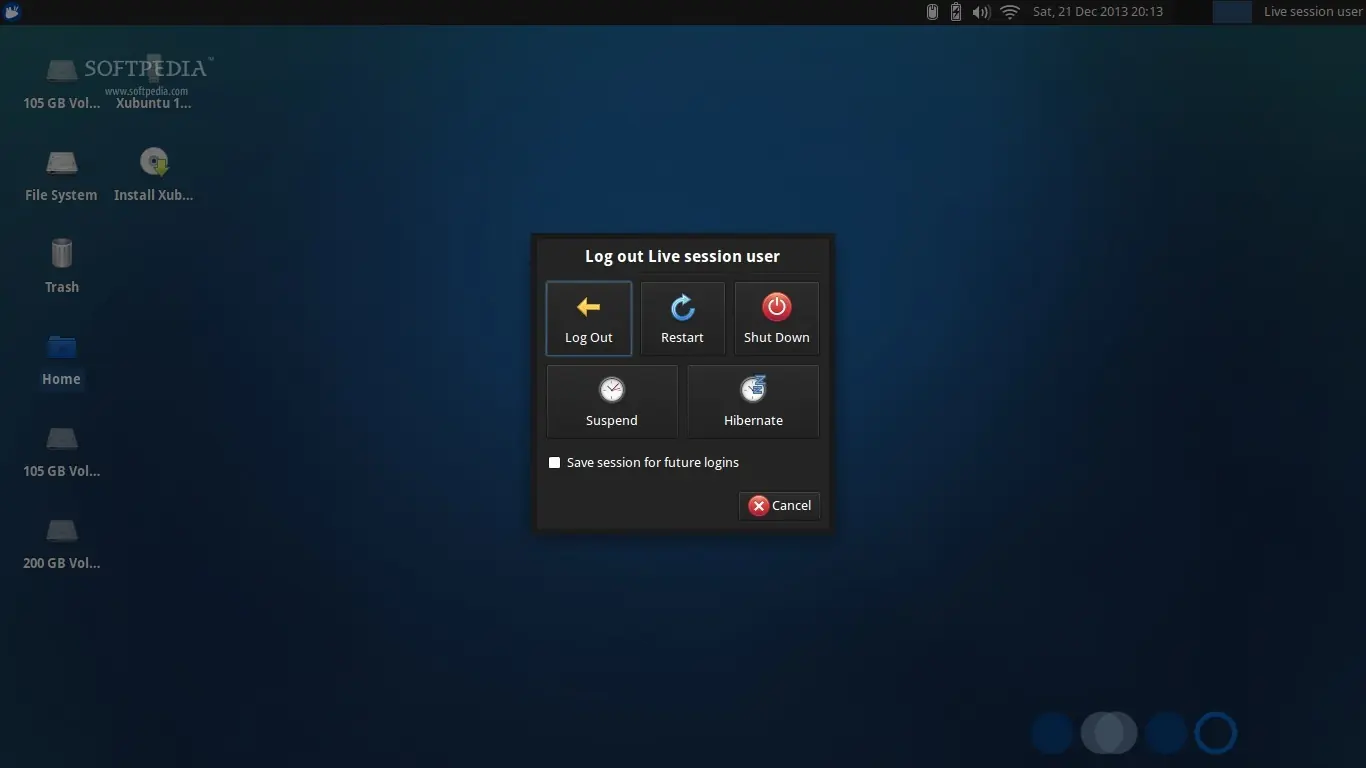Choose Log Out in the dialog
Viewport: 1366px width, 768px height.
[589, 319]
